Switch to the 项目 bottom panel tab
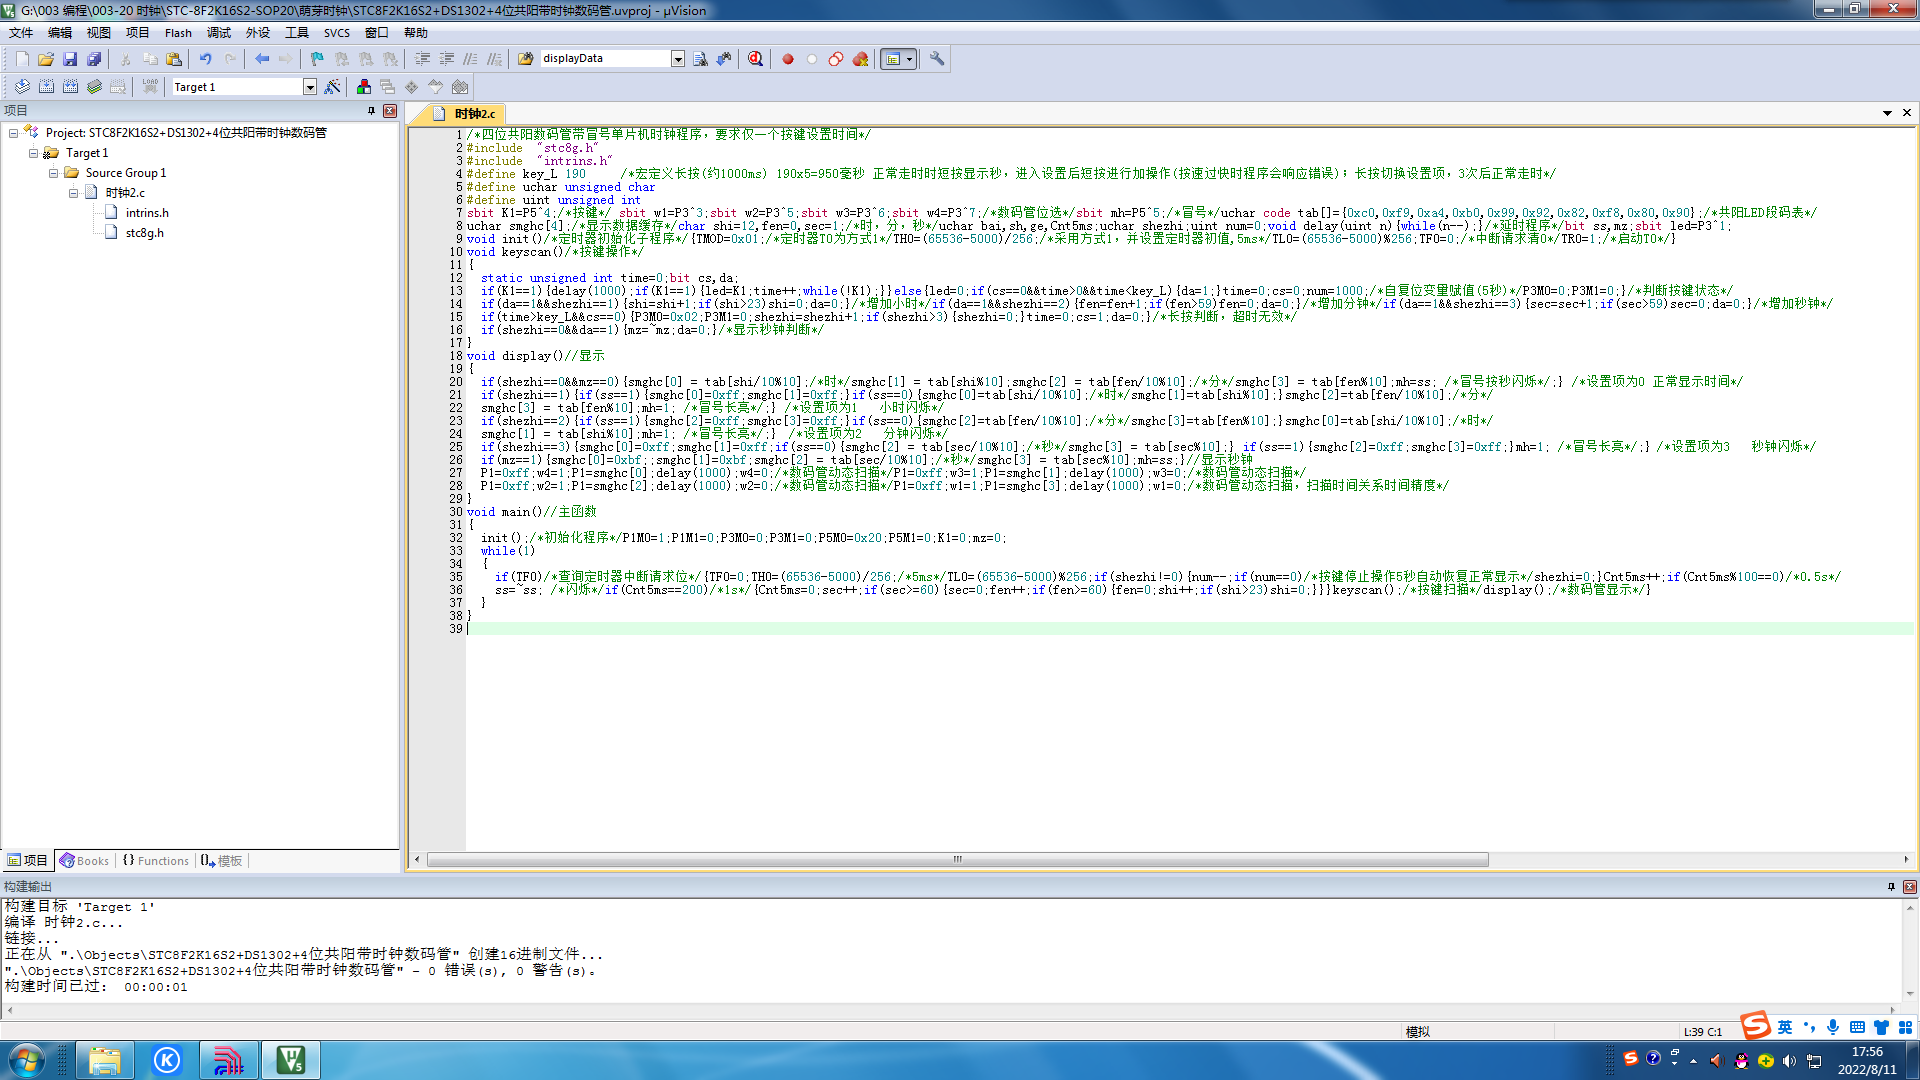 tap(28, 861)
